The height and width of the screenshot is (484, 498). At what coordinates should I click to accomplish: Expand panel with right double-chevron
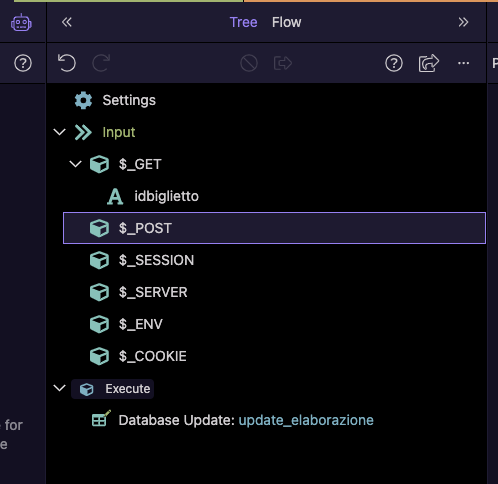[463, 22]
